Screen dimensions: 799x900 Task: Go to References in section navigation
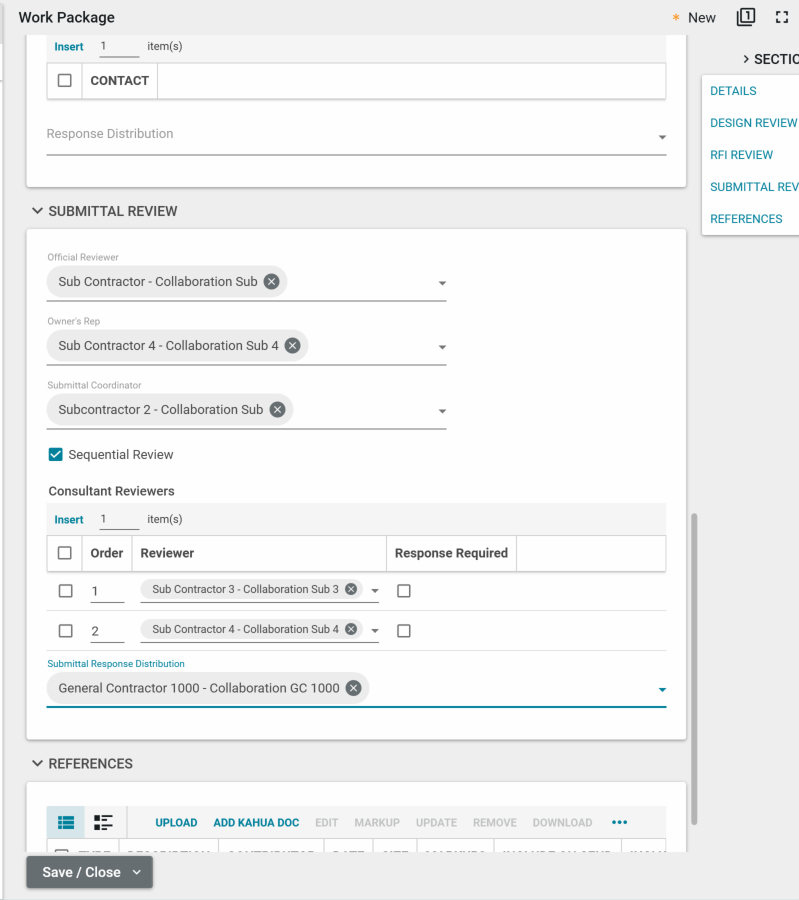746,219
